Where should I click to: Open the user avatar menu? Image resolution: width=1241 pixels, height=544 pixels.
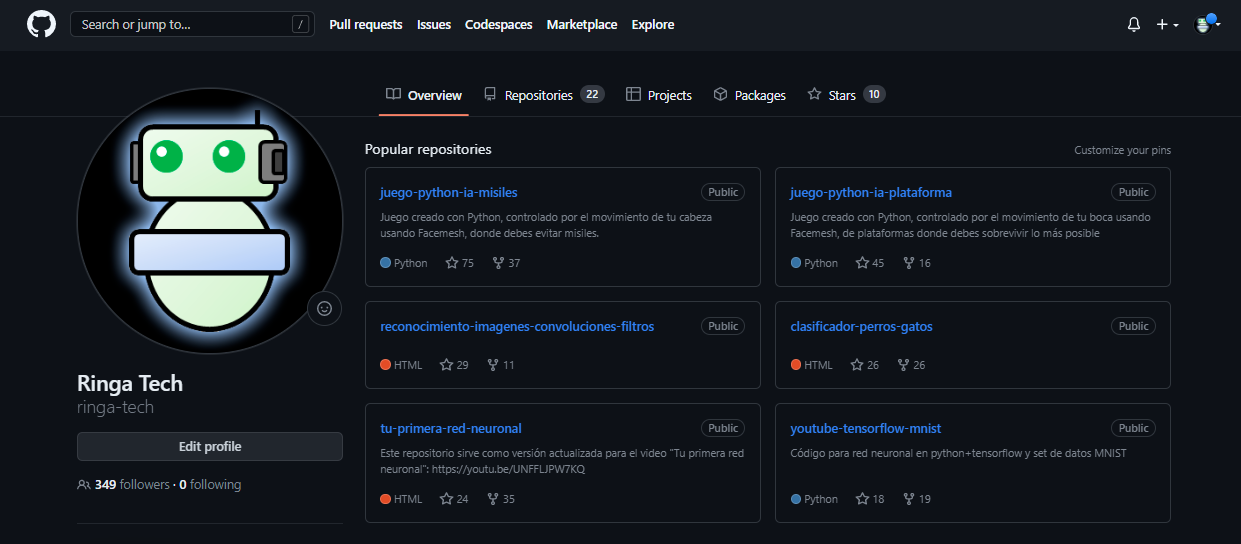click(x=1208, y=24)
